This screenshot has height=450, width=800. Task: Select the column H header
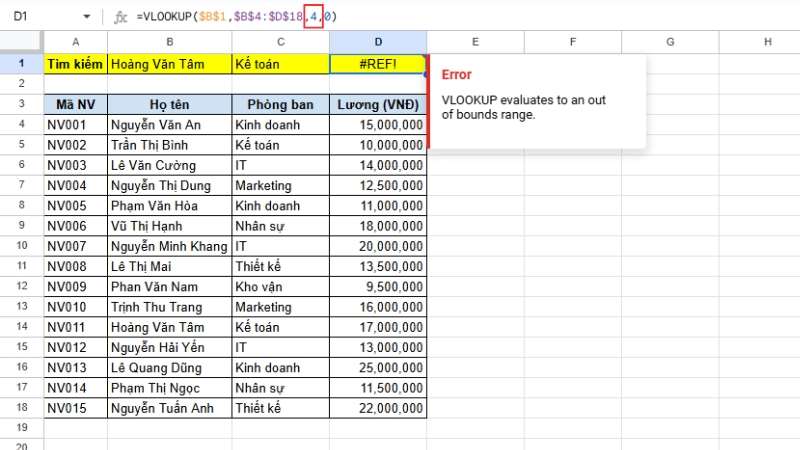click(x=766, y=41)
